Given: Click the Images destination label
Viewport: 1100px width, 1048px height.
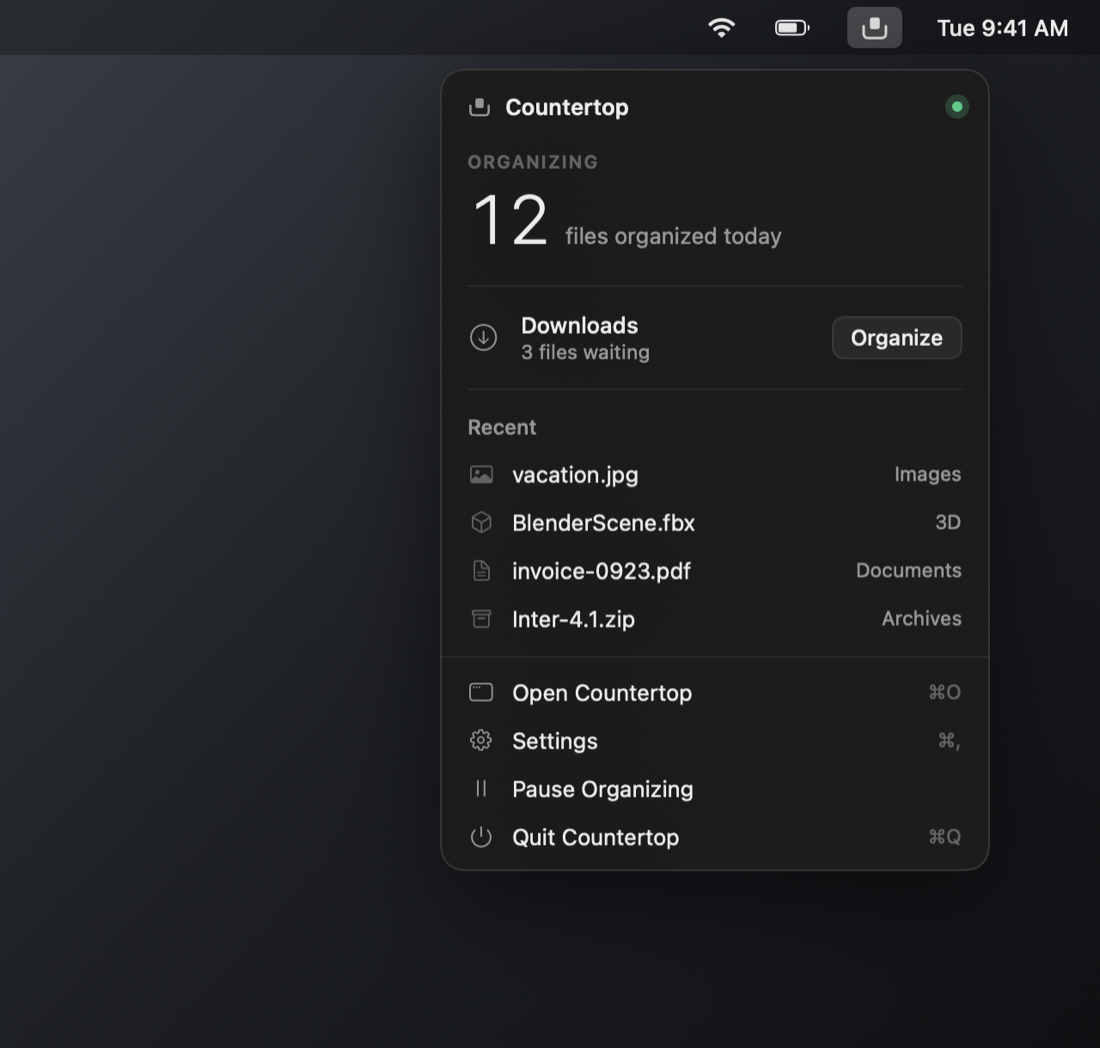Looking at the screenshot, I should point(927,474).
